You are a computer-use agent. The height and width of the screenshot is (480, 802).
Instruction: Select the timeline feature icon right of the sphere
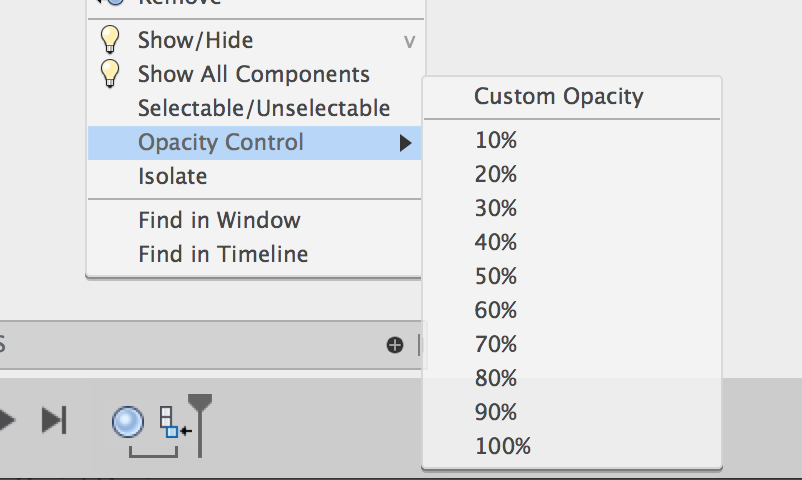point(170,422)
